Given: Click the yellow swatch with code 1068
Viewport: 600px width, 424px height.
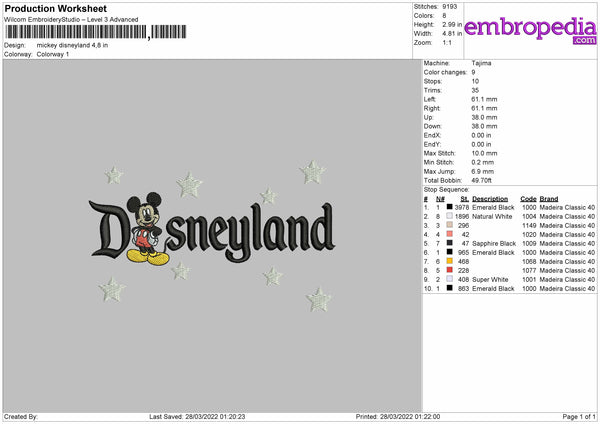Looking at the screenshot, I should pos(450,261).
